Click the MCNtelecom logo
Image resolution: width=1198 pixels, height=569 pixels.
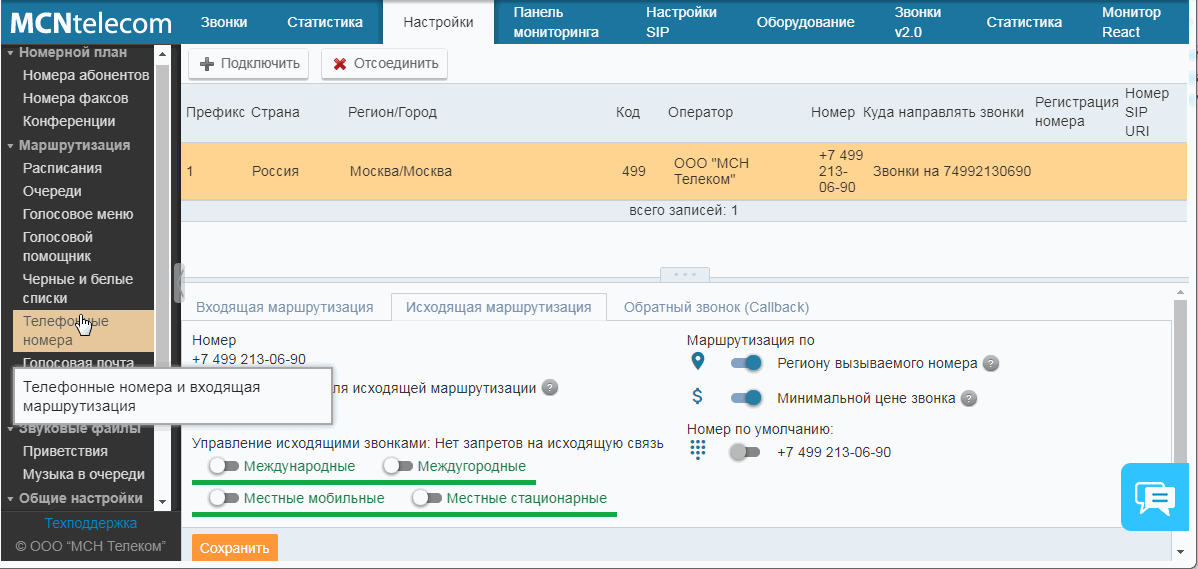point(90,23)
